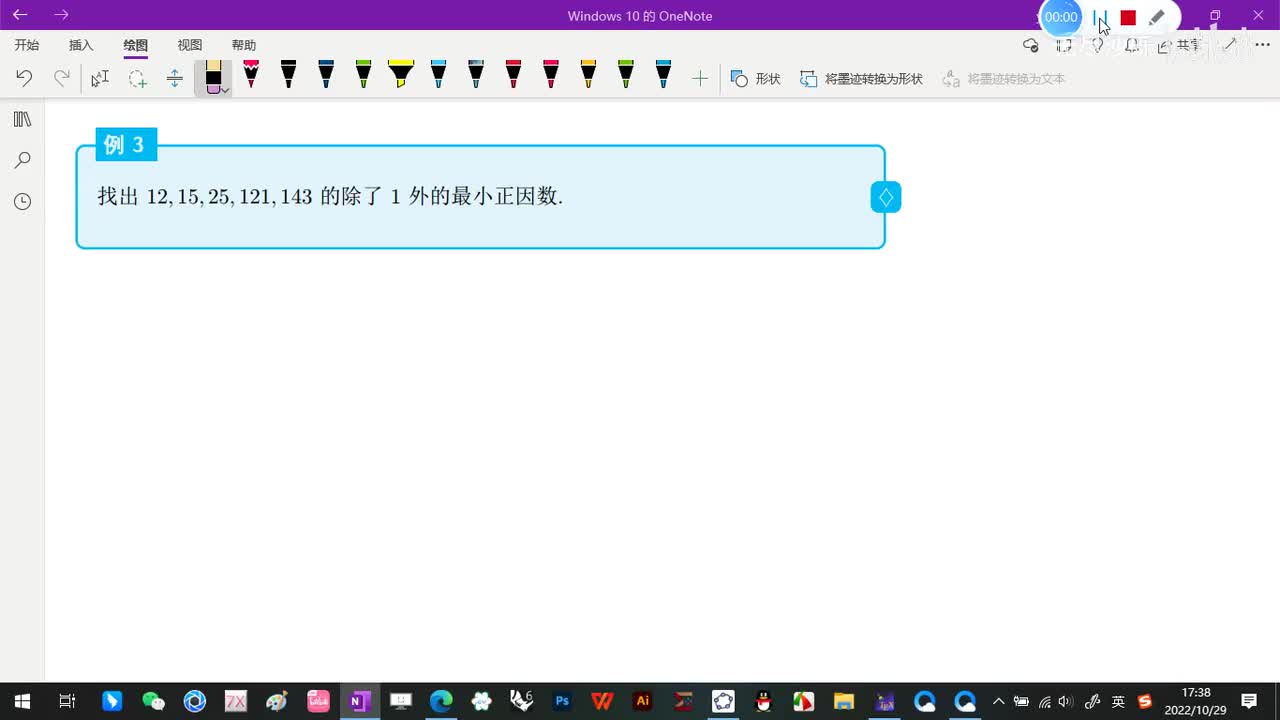Select the yellow highlighter
Screen dimensions: 1280x720
click(401, 74)
